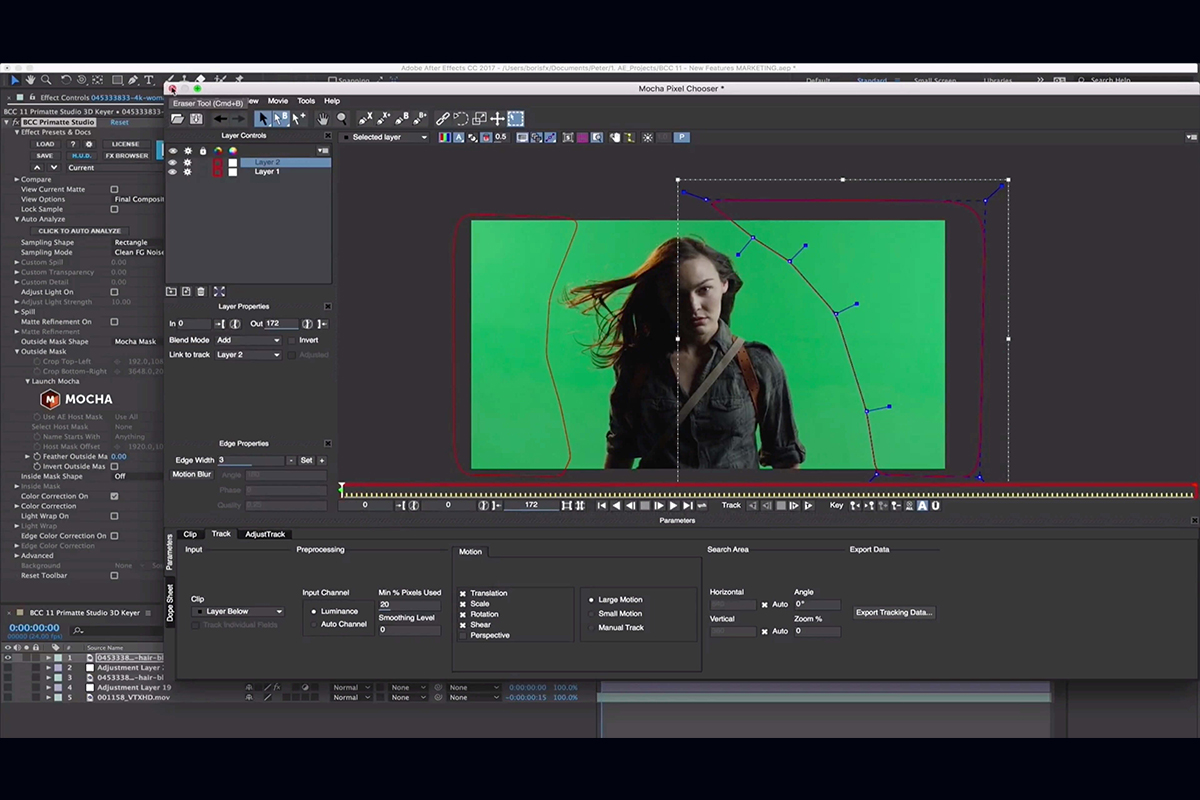Screen dimensions: 1200x800
Task: Hide Layer 1 with its eye icon
Action: pos(172,172)
